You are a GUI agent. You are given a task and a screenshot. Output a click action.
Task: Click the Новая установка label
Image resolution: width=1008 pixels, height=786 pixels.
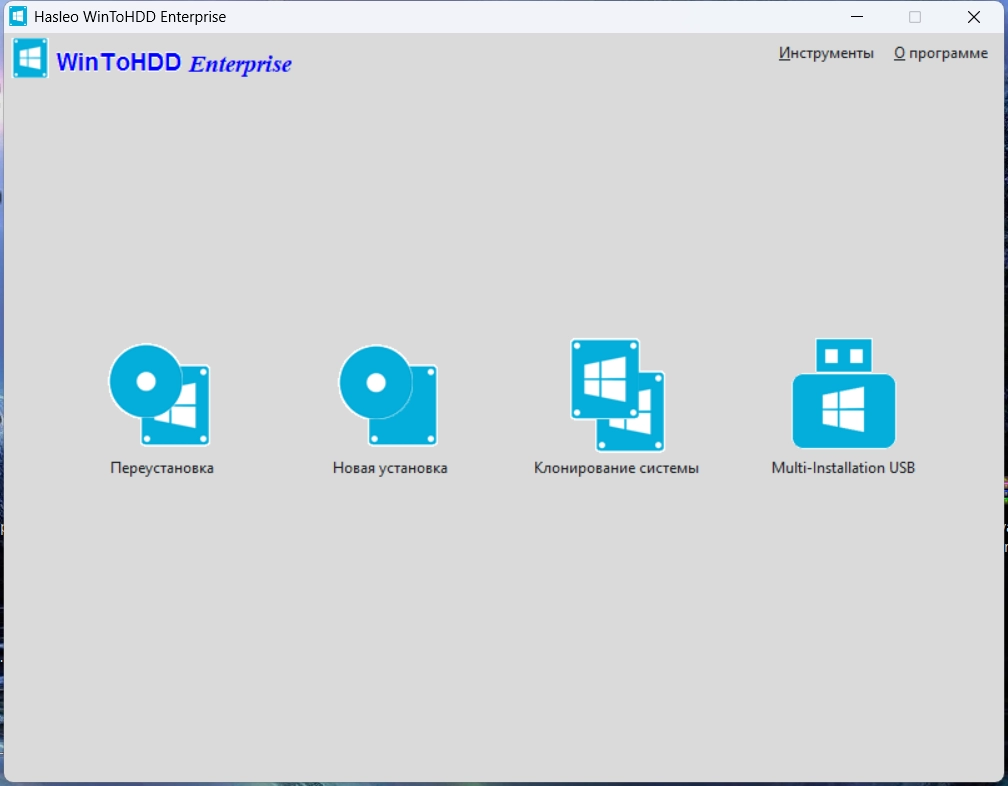click(x=390, y=468)
